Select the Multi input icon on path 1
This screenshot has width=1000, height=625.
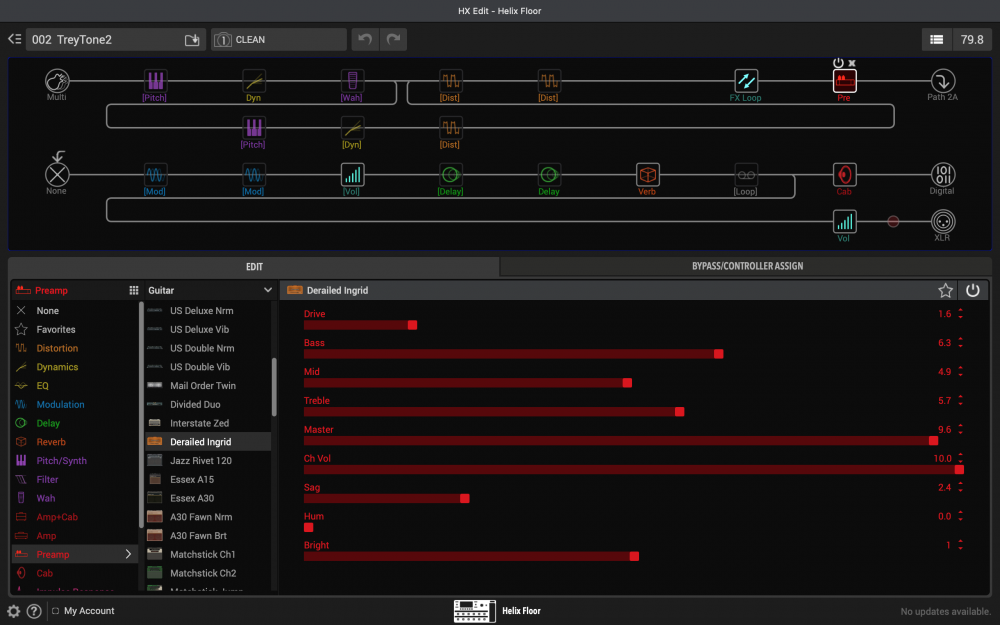(57, 82)
